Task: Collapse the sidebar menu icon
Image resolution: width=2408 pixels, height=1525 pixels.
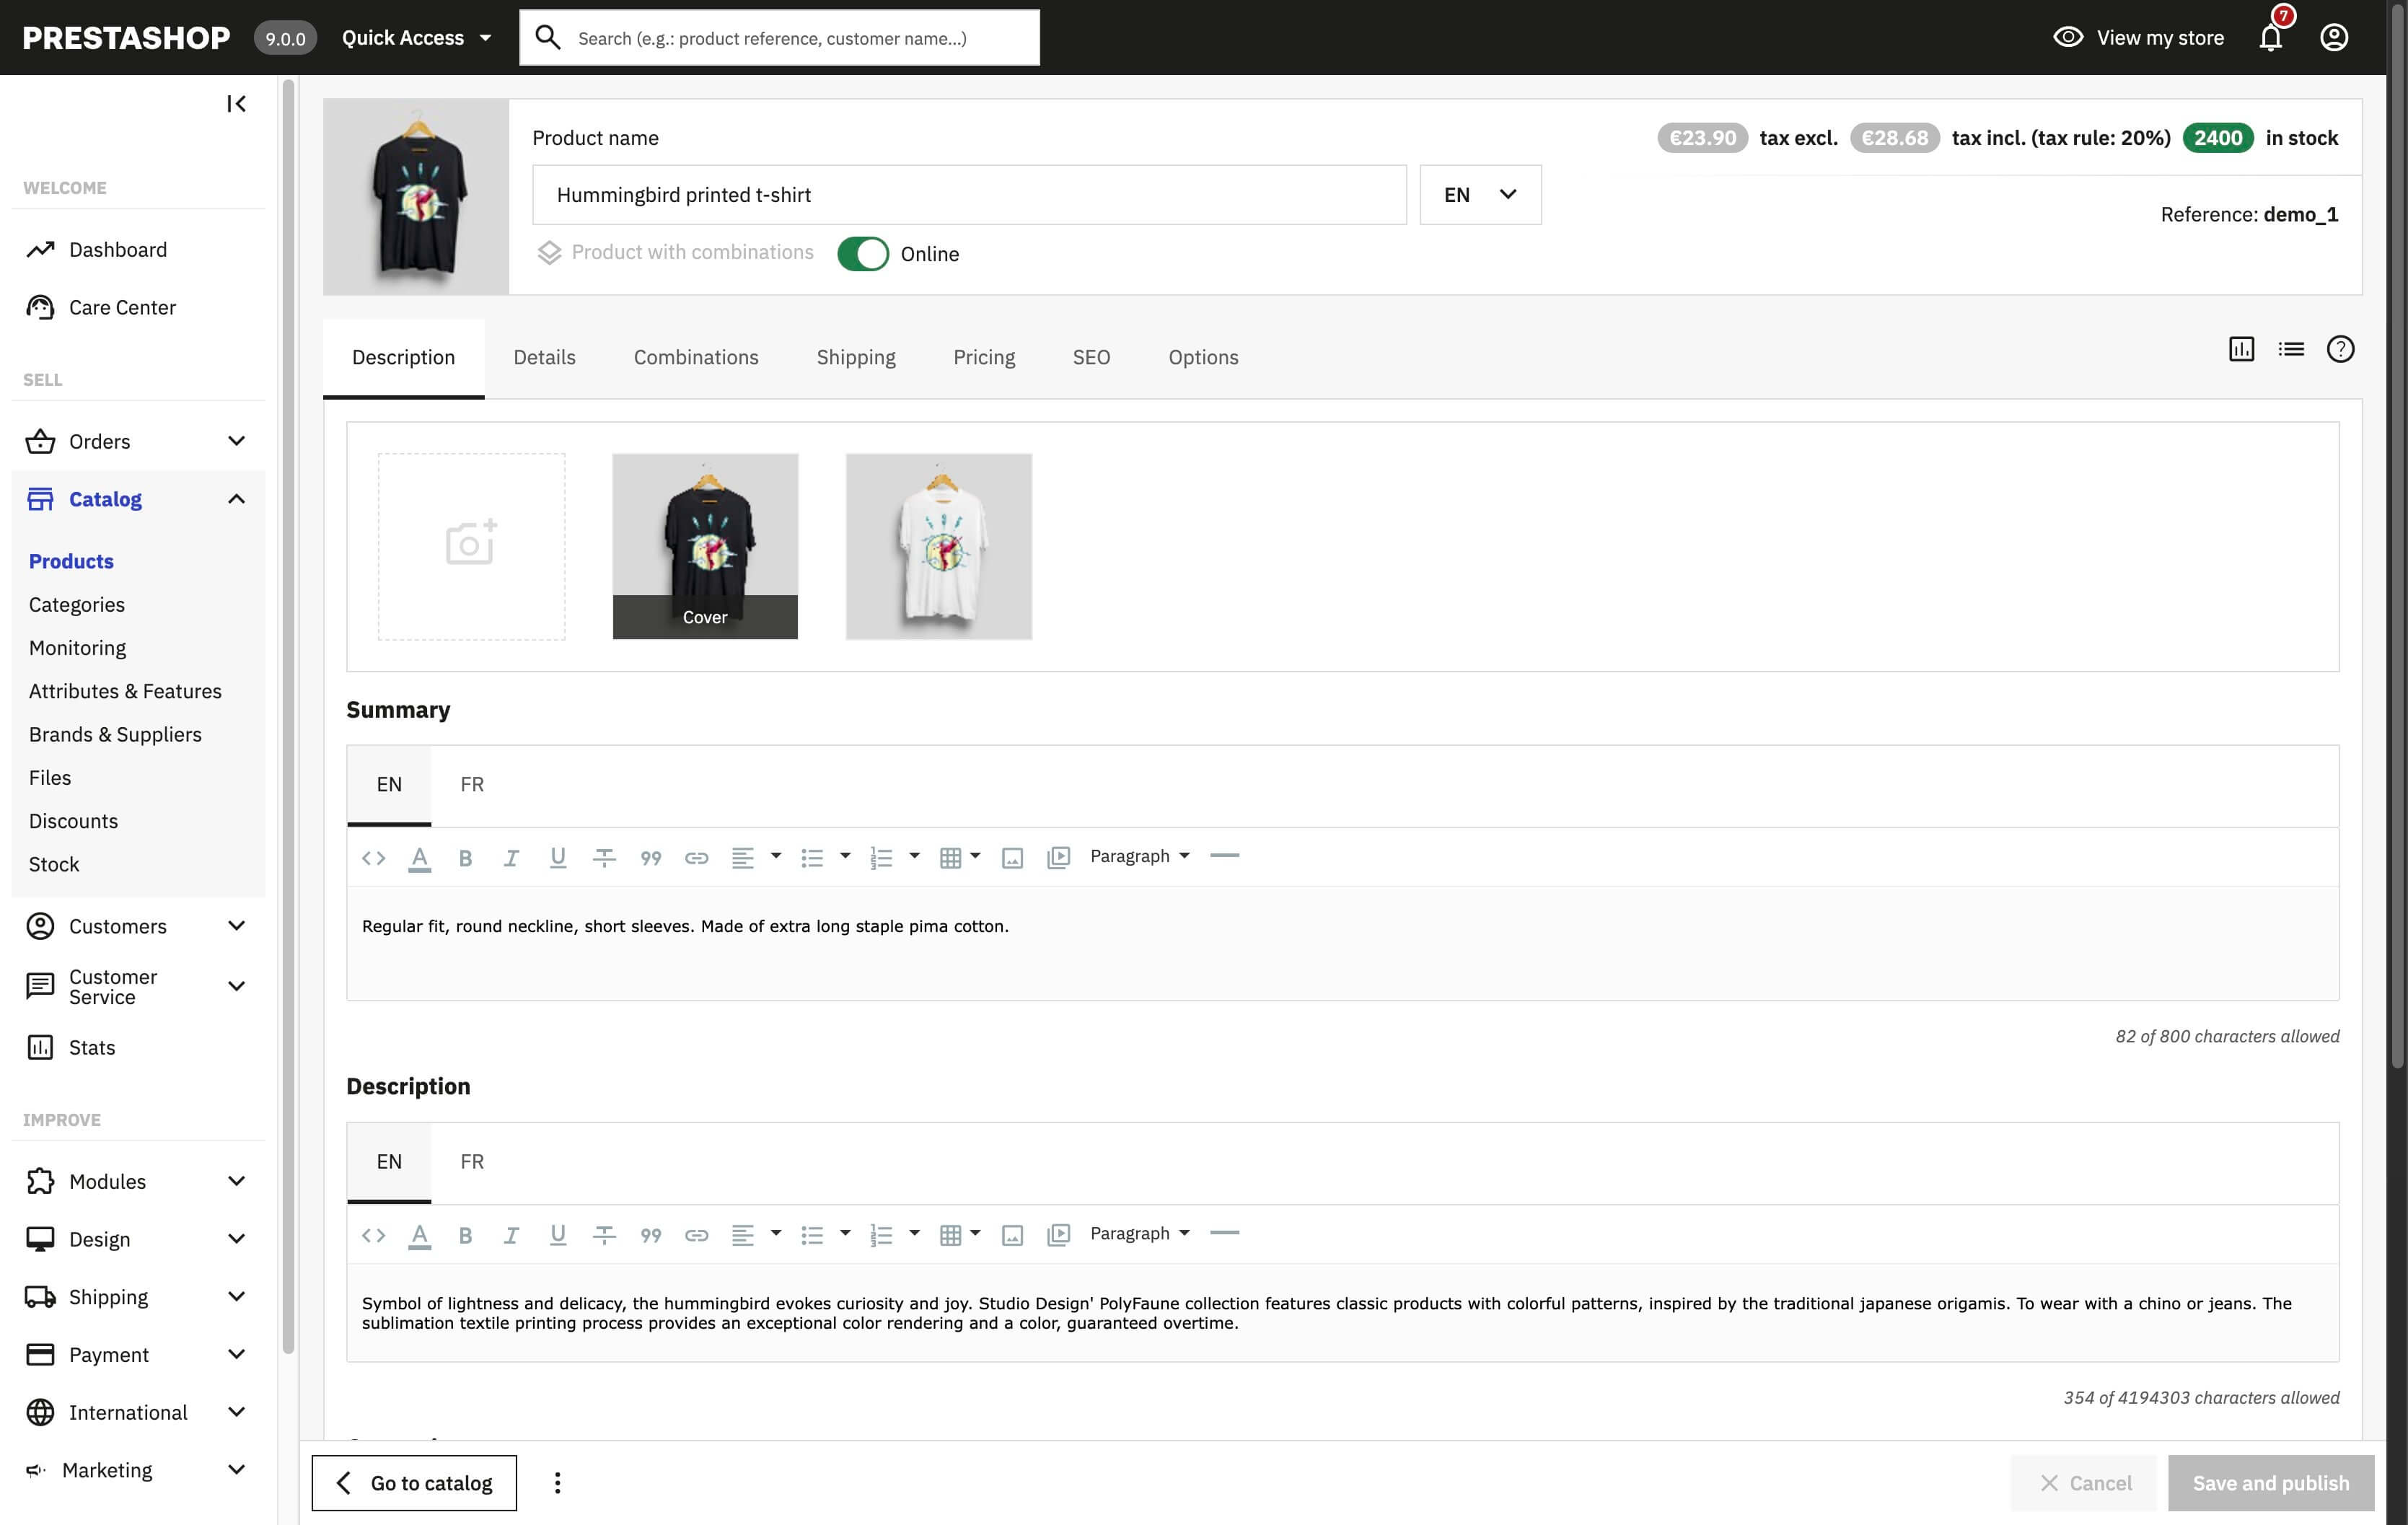Action: point(236,104)
